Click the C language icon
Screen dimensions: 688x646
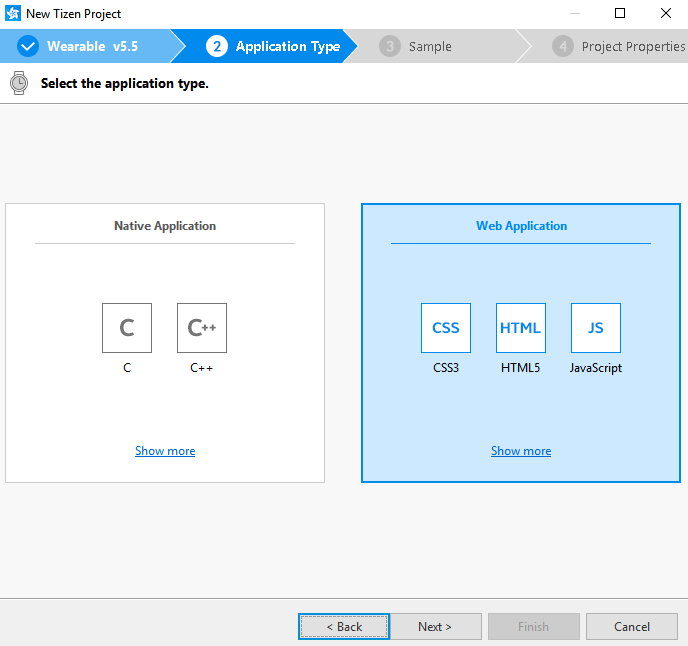click(x=127, y=328)
